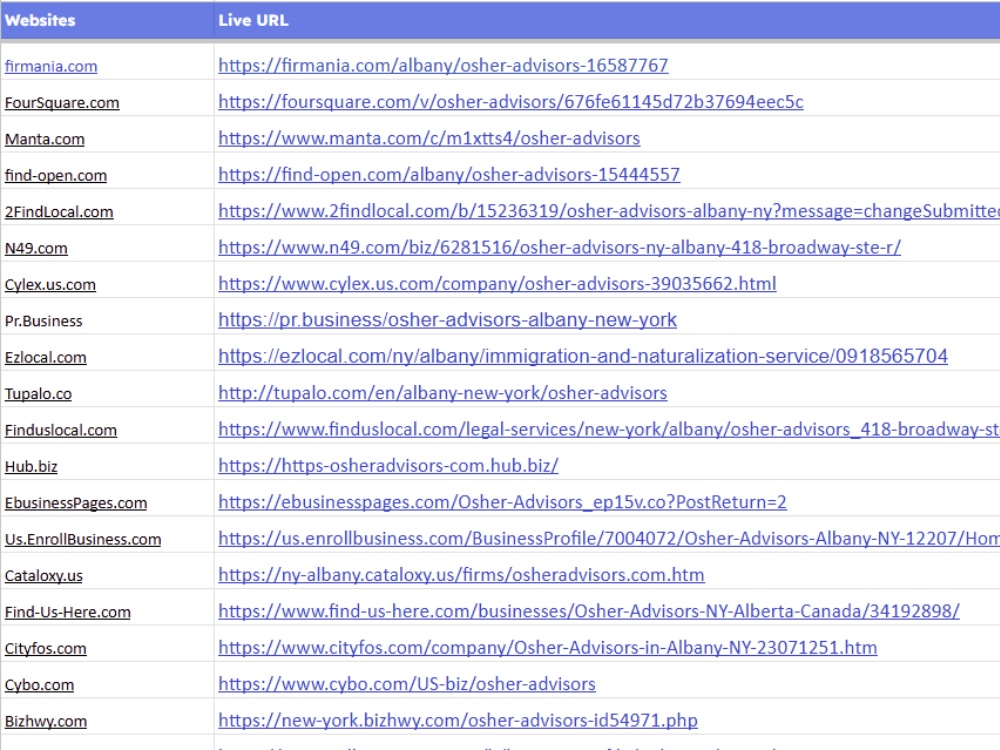1000x750 pixels.
Task: Open the manta.com osher-advisors URL
Action: 429,138
